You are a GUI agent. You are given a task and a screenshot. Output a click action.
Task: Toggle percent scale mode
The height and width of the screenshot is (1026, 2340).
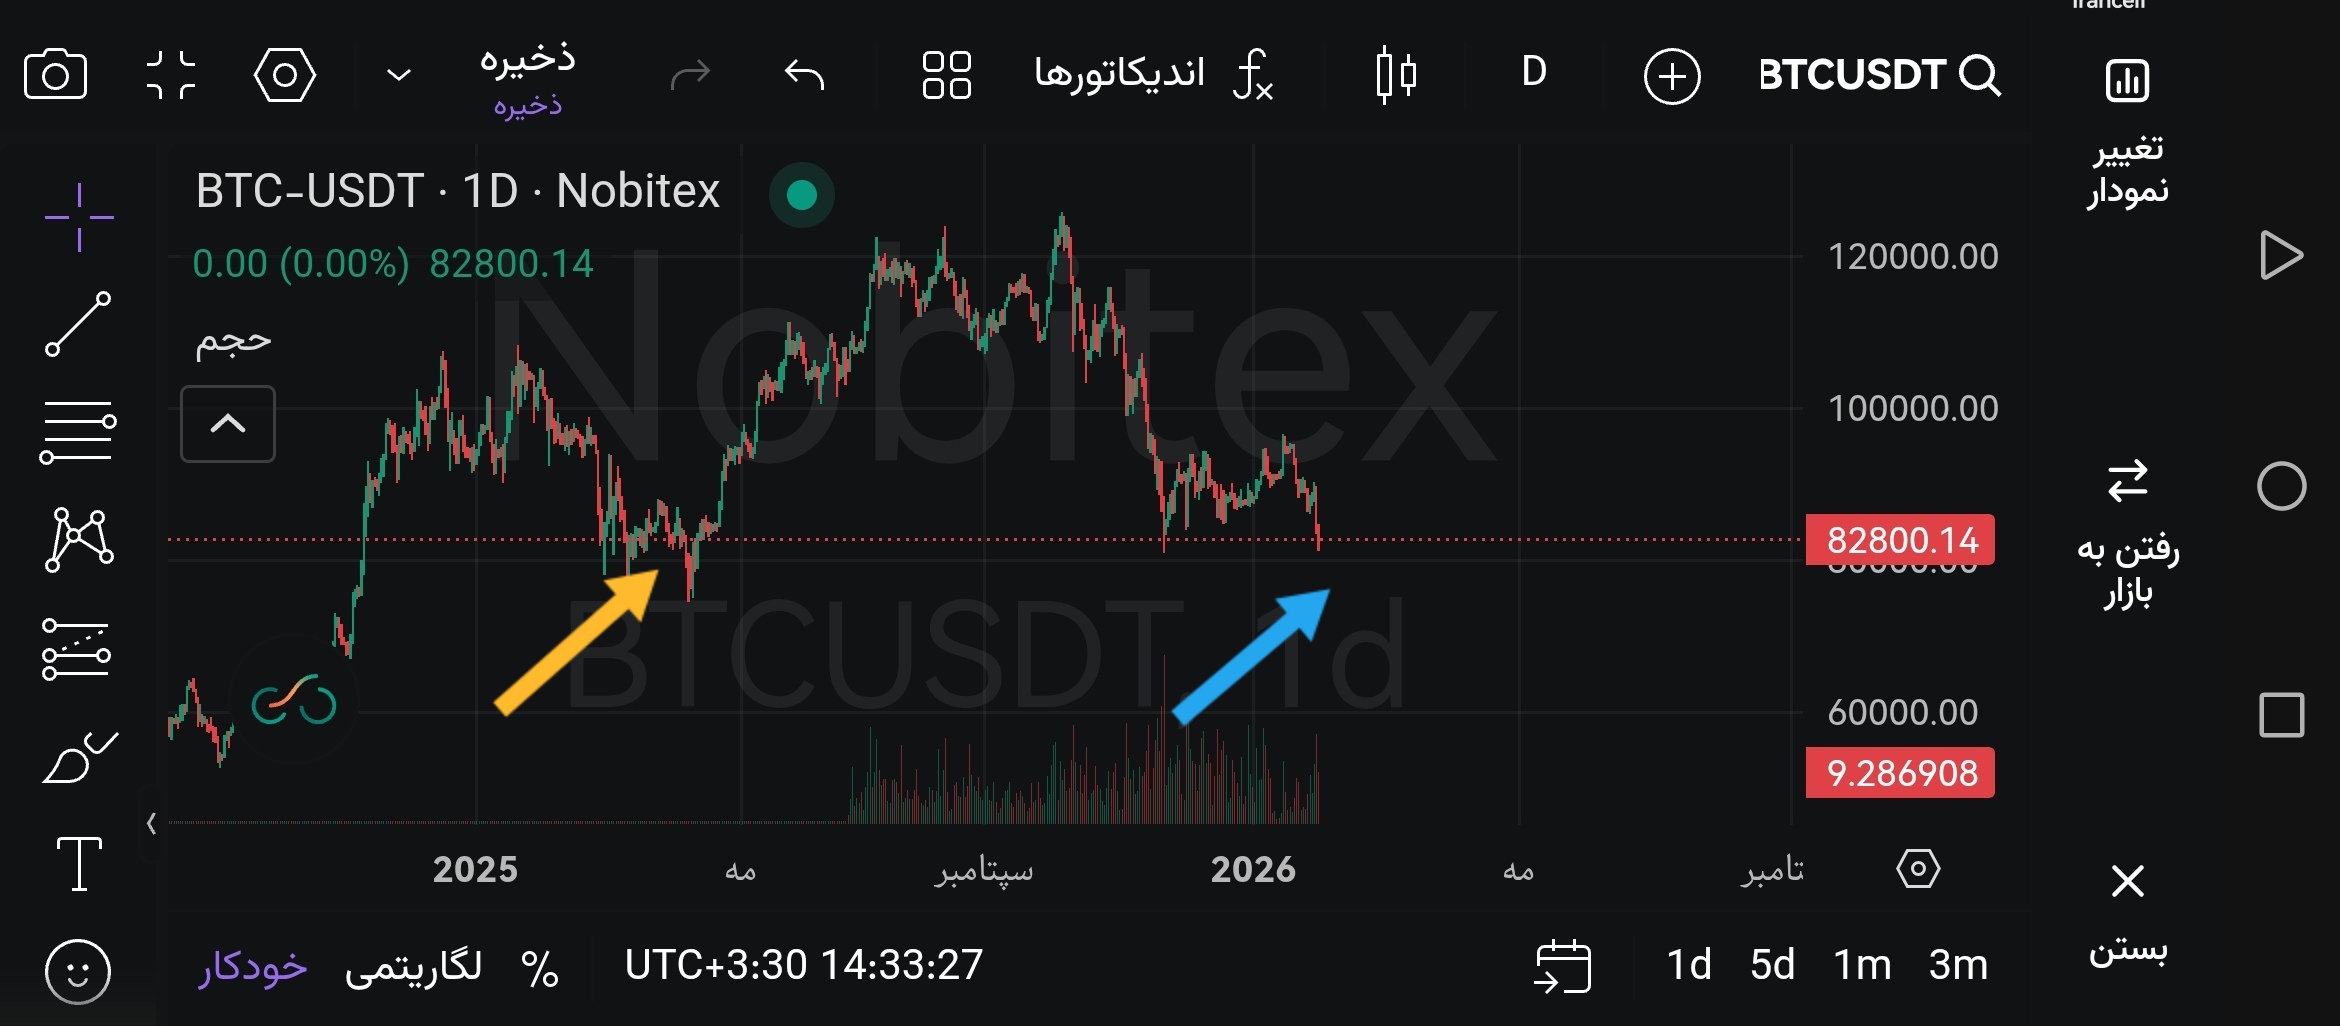point(540,968)
